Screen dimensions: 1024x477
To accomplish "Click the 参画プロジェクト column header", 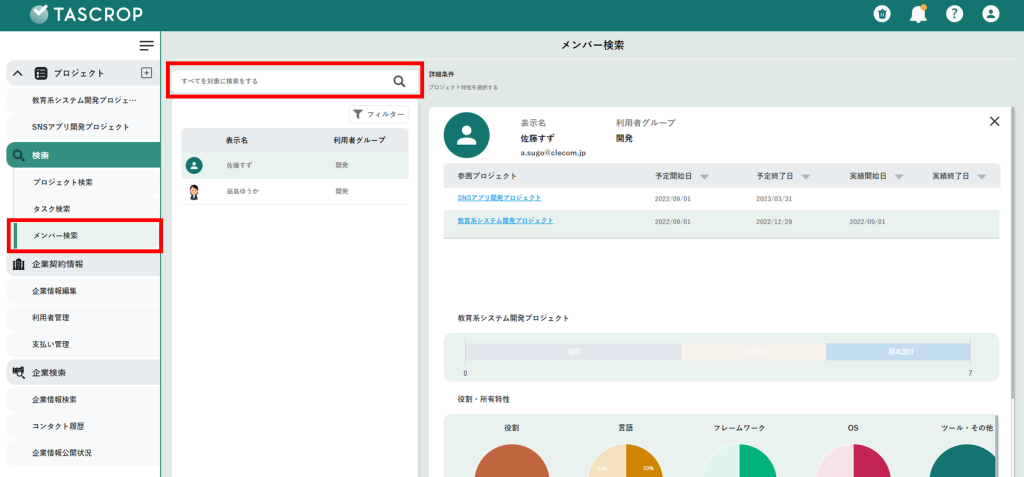I will point(487,176).
